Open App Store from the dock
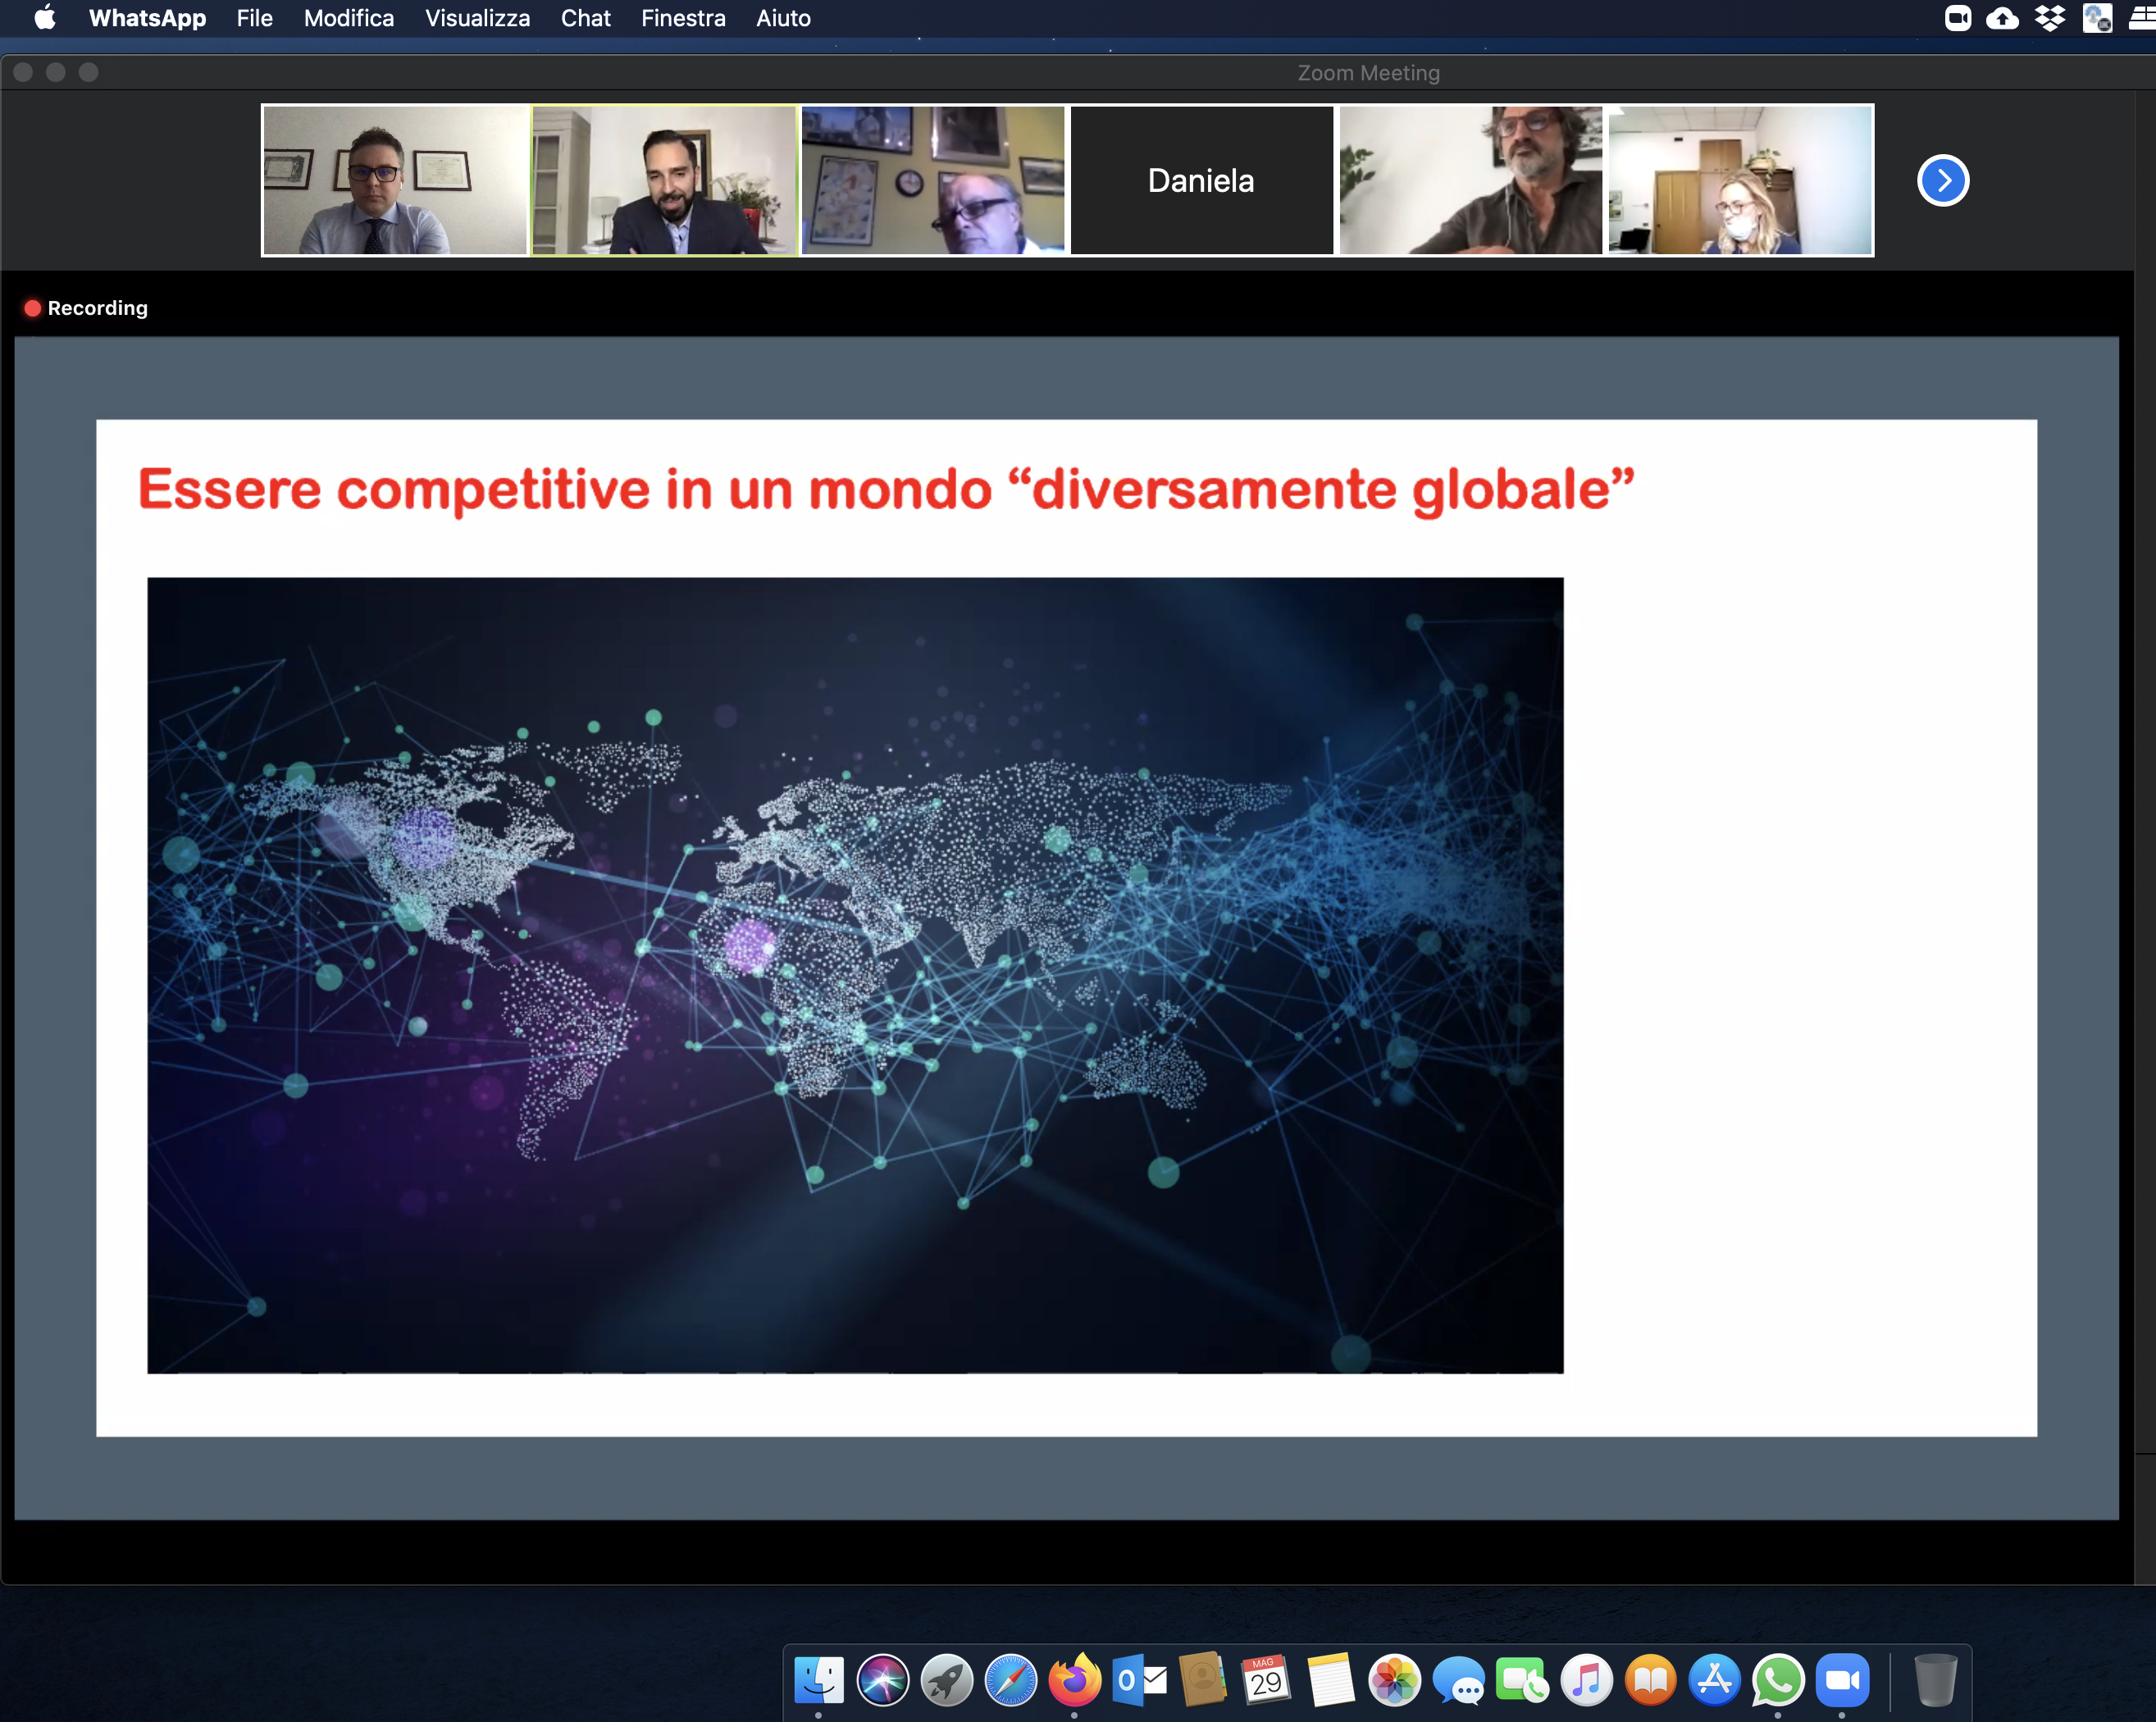The image size is (2156, 1722). pyautogui.click(x=1714, y=1680)
